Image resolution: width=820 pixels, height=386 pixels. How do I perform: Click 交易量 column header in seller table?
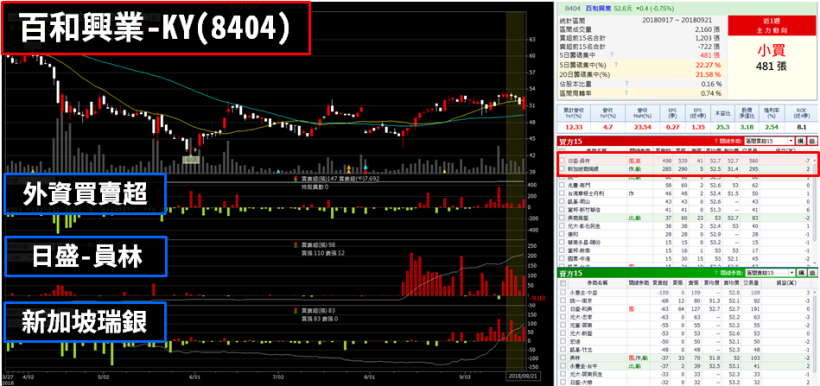[750, 282]
